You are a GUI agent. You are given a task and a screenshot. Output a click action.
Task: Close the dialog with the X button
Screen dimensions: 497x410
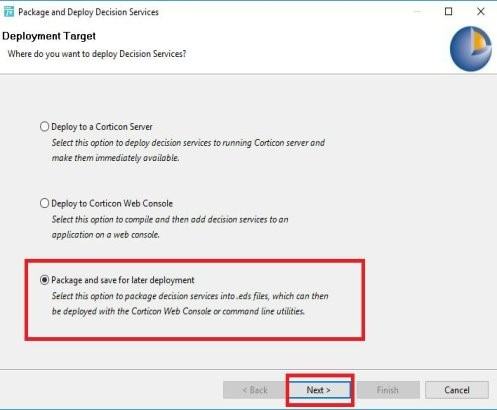(481, 12)
